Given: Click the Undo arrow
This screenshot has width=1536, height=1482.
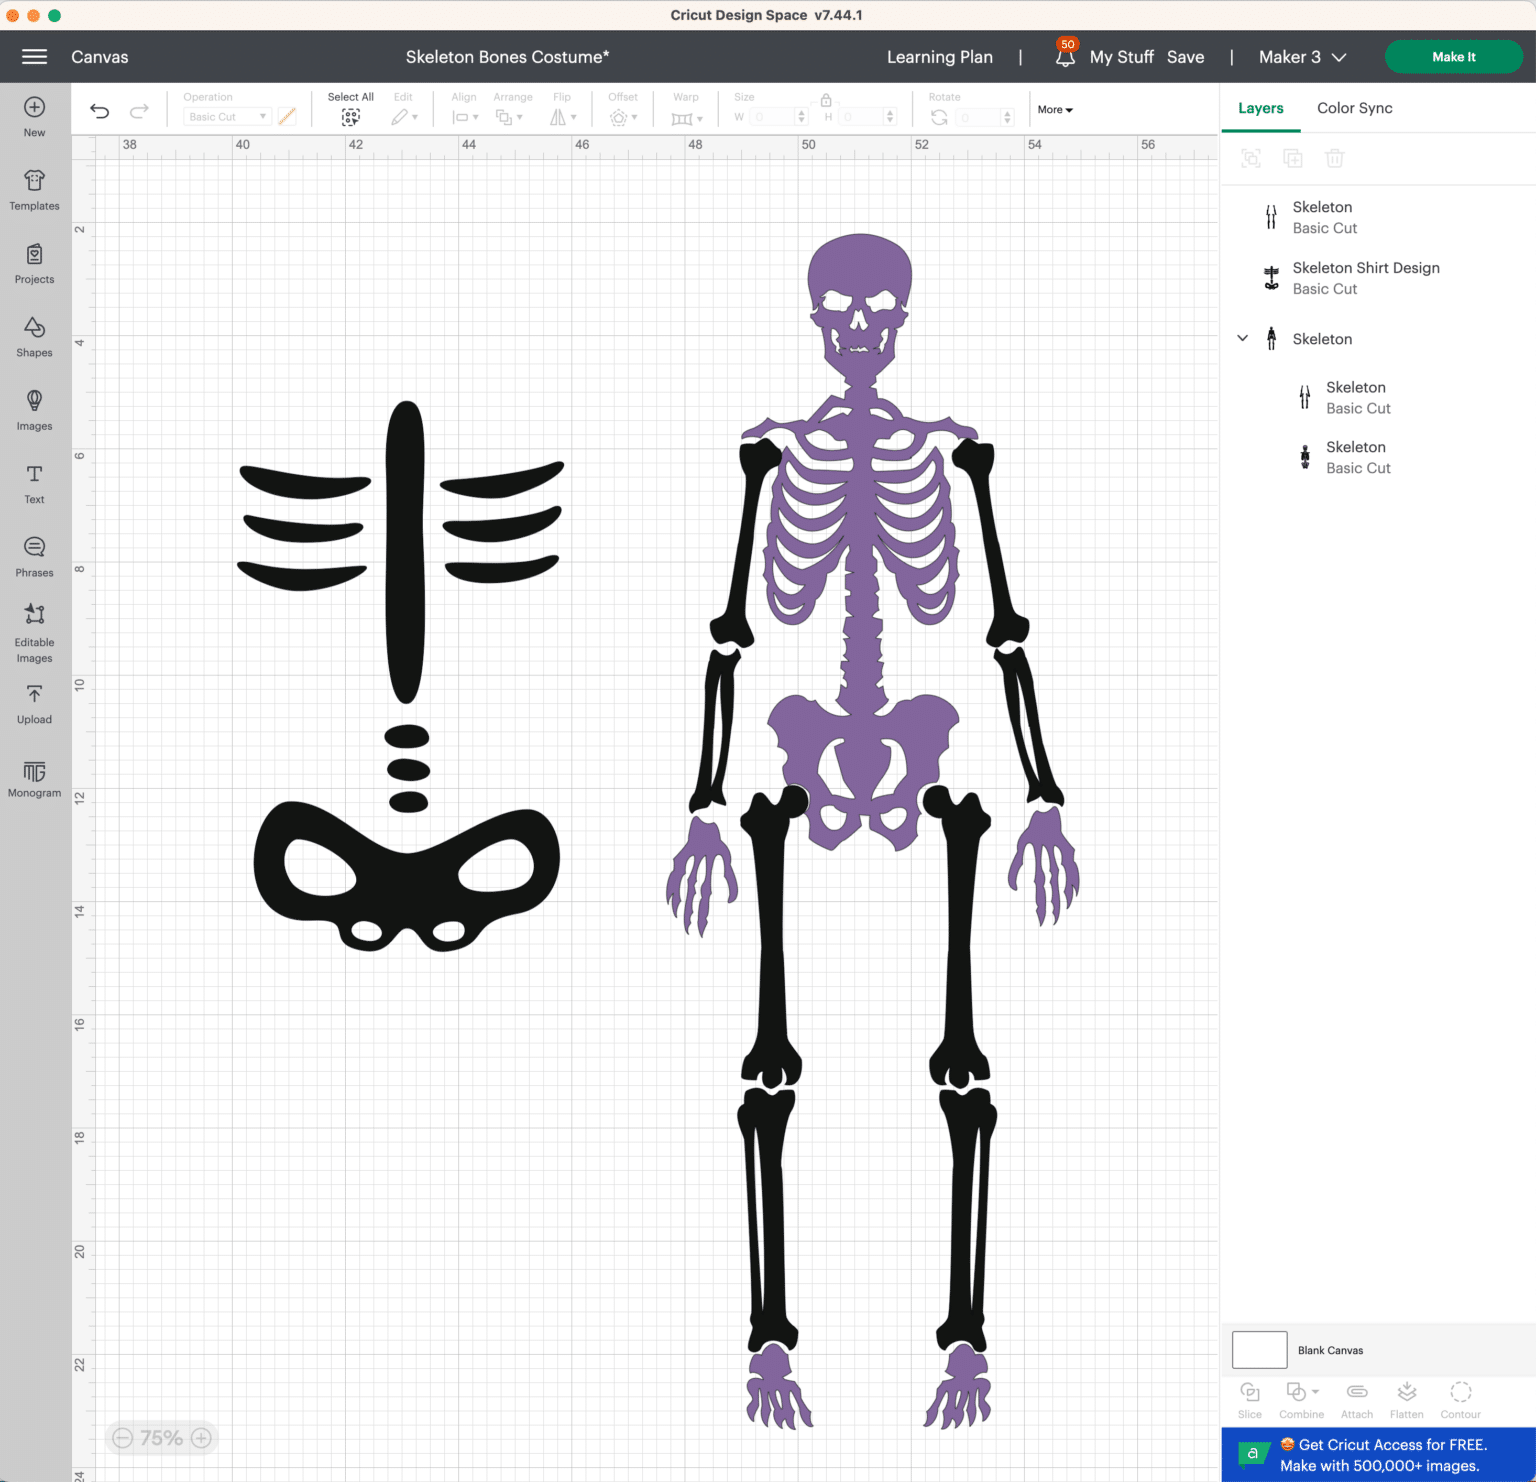Looking at the screenshot, I should tap(99, 110).
